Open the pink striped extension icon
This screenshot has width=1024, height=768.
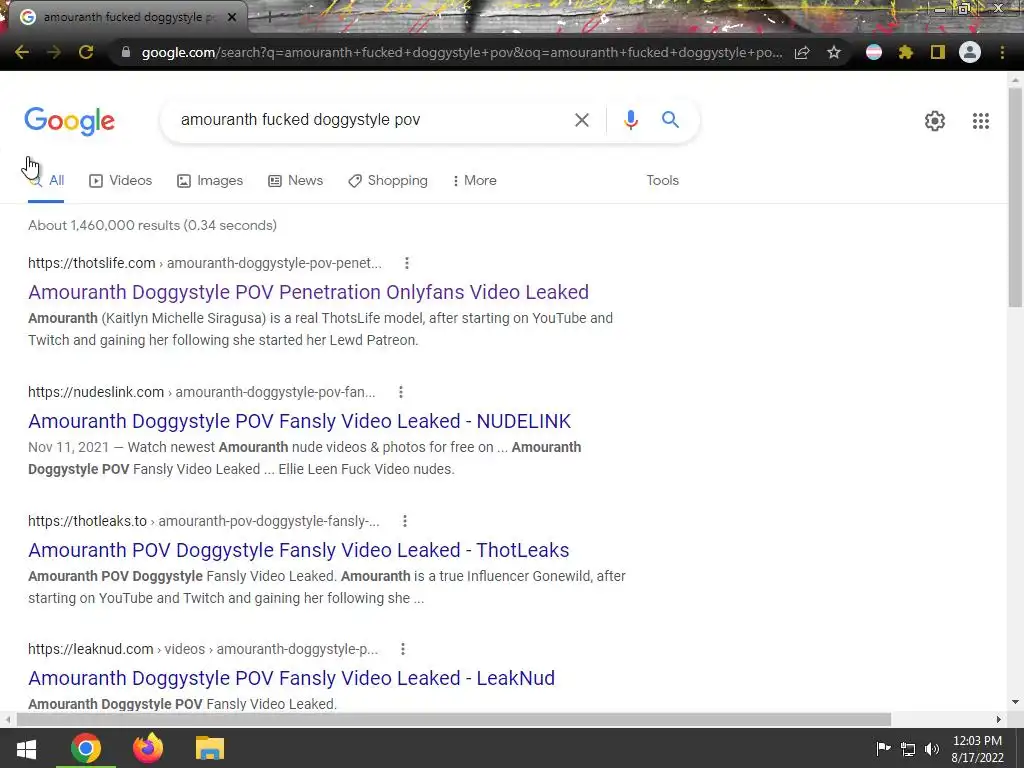pyautogui.click(x=874, y=52)
